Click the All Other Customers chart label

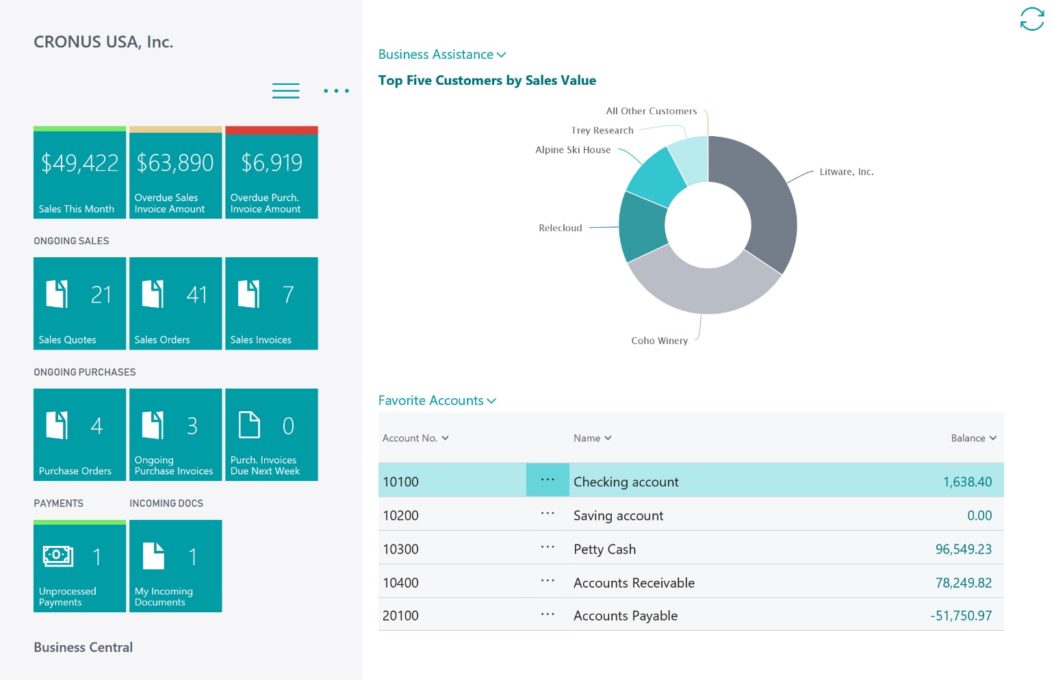click(651, 111)
